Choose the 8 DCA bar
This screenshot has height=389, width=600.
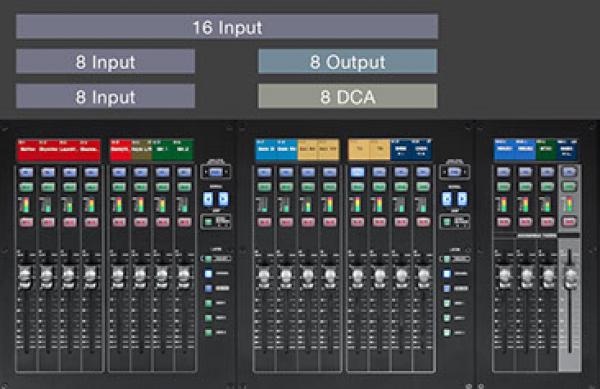[x=348, y=96]
